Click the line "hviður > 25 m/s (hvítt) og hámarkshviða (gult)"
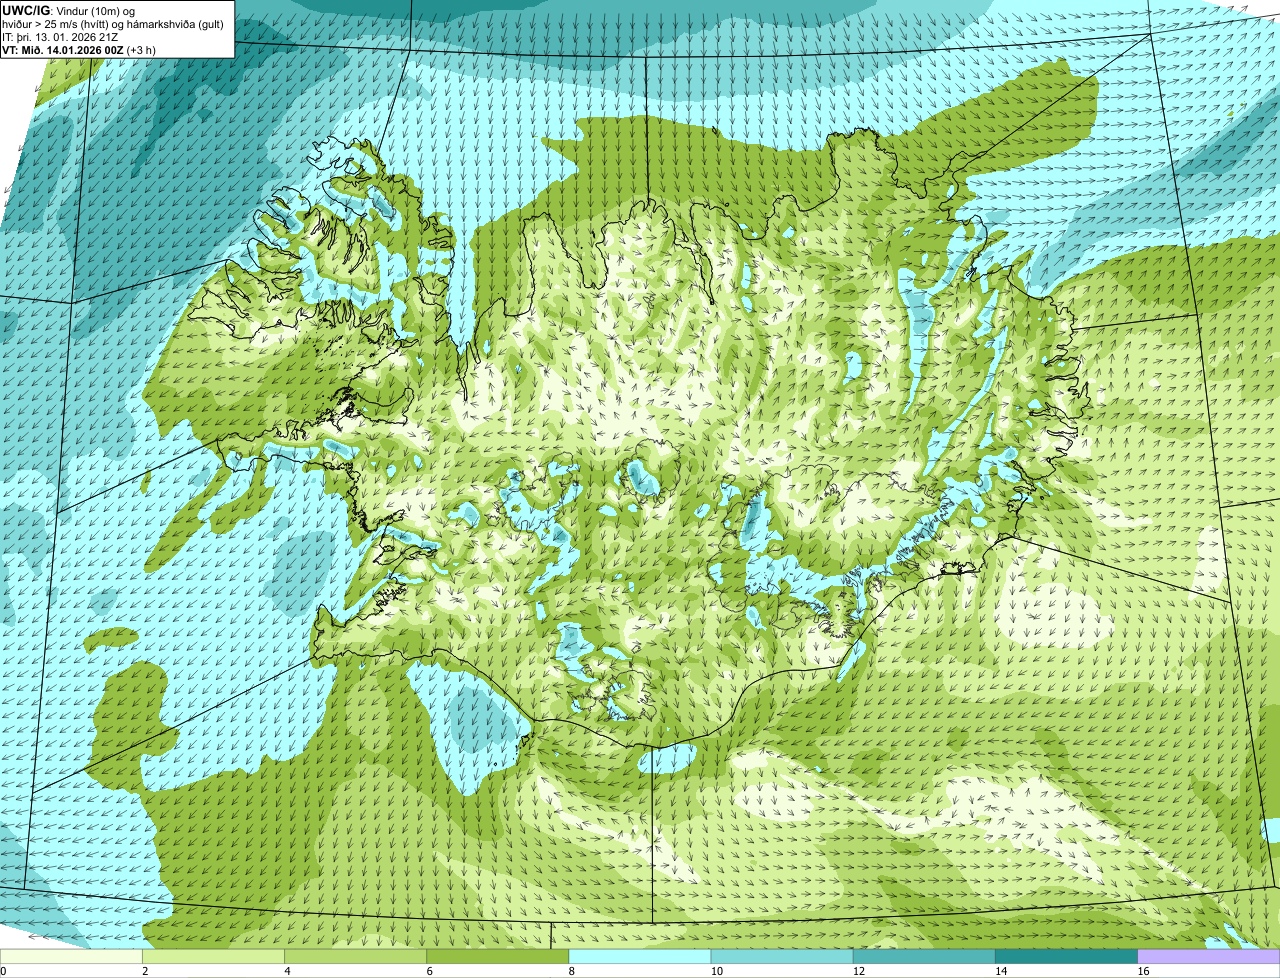The image size is (1280, 978). 113,23
